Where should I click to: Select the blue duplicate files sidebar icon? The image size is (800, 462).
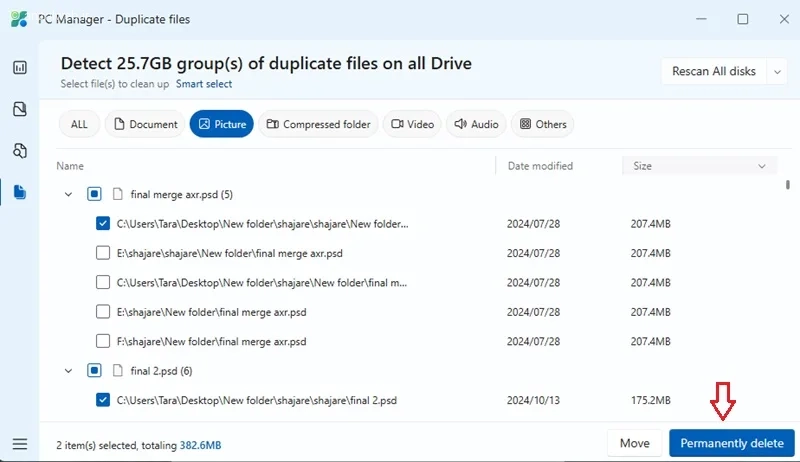pos(20,192)
